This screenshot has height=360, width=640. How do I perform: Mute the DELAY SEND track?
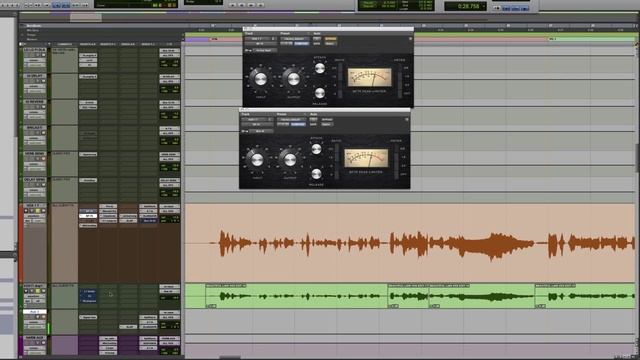(x=43, y=184)
